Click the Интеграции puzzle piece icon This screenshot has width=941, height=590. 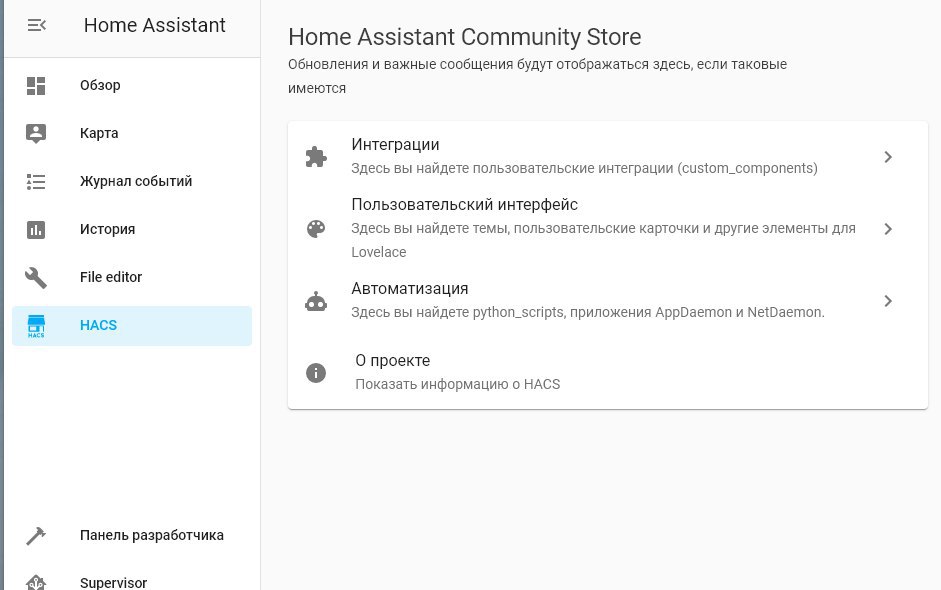click(316, 157)
